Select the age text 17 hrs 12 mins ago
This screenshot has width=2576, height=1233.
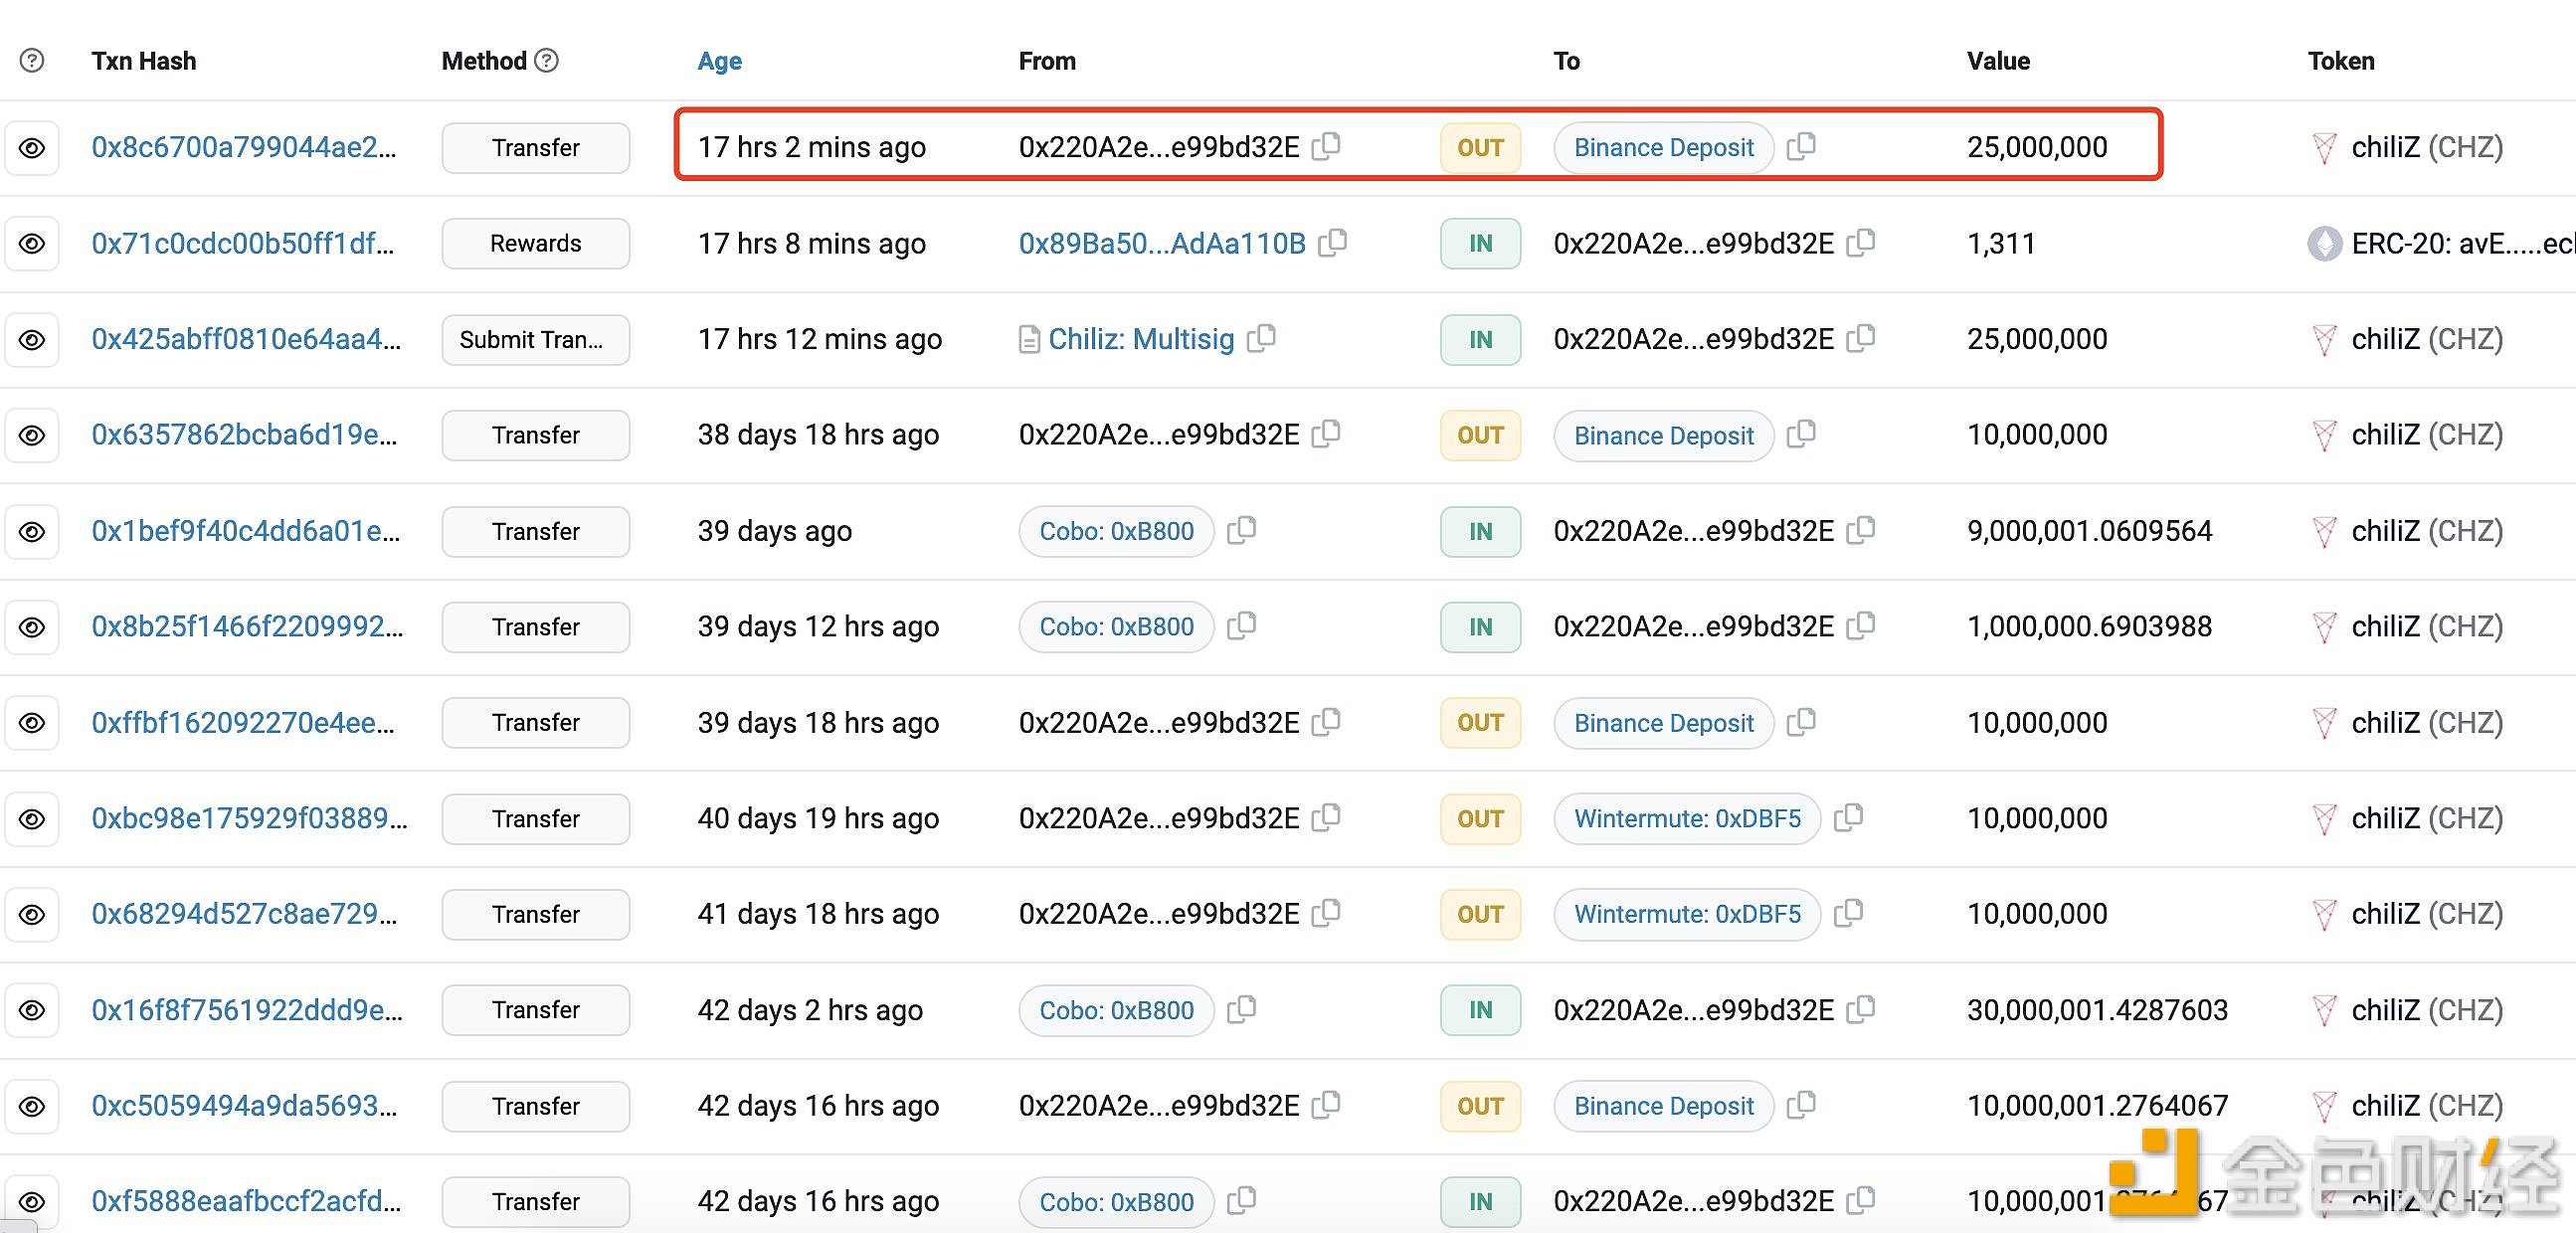coord(820,340)
